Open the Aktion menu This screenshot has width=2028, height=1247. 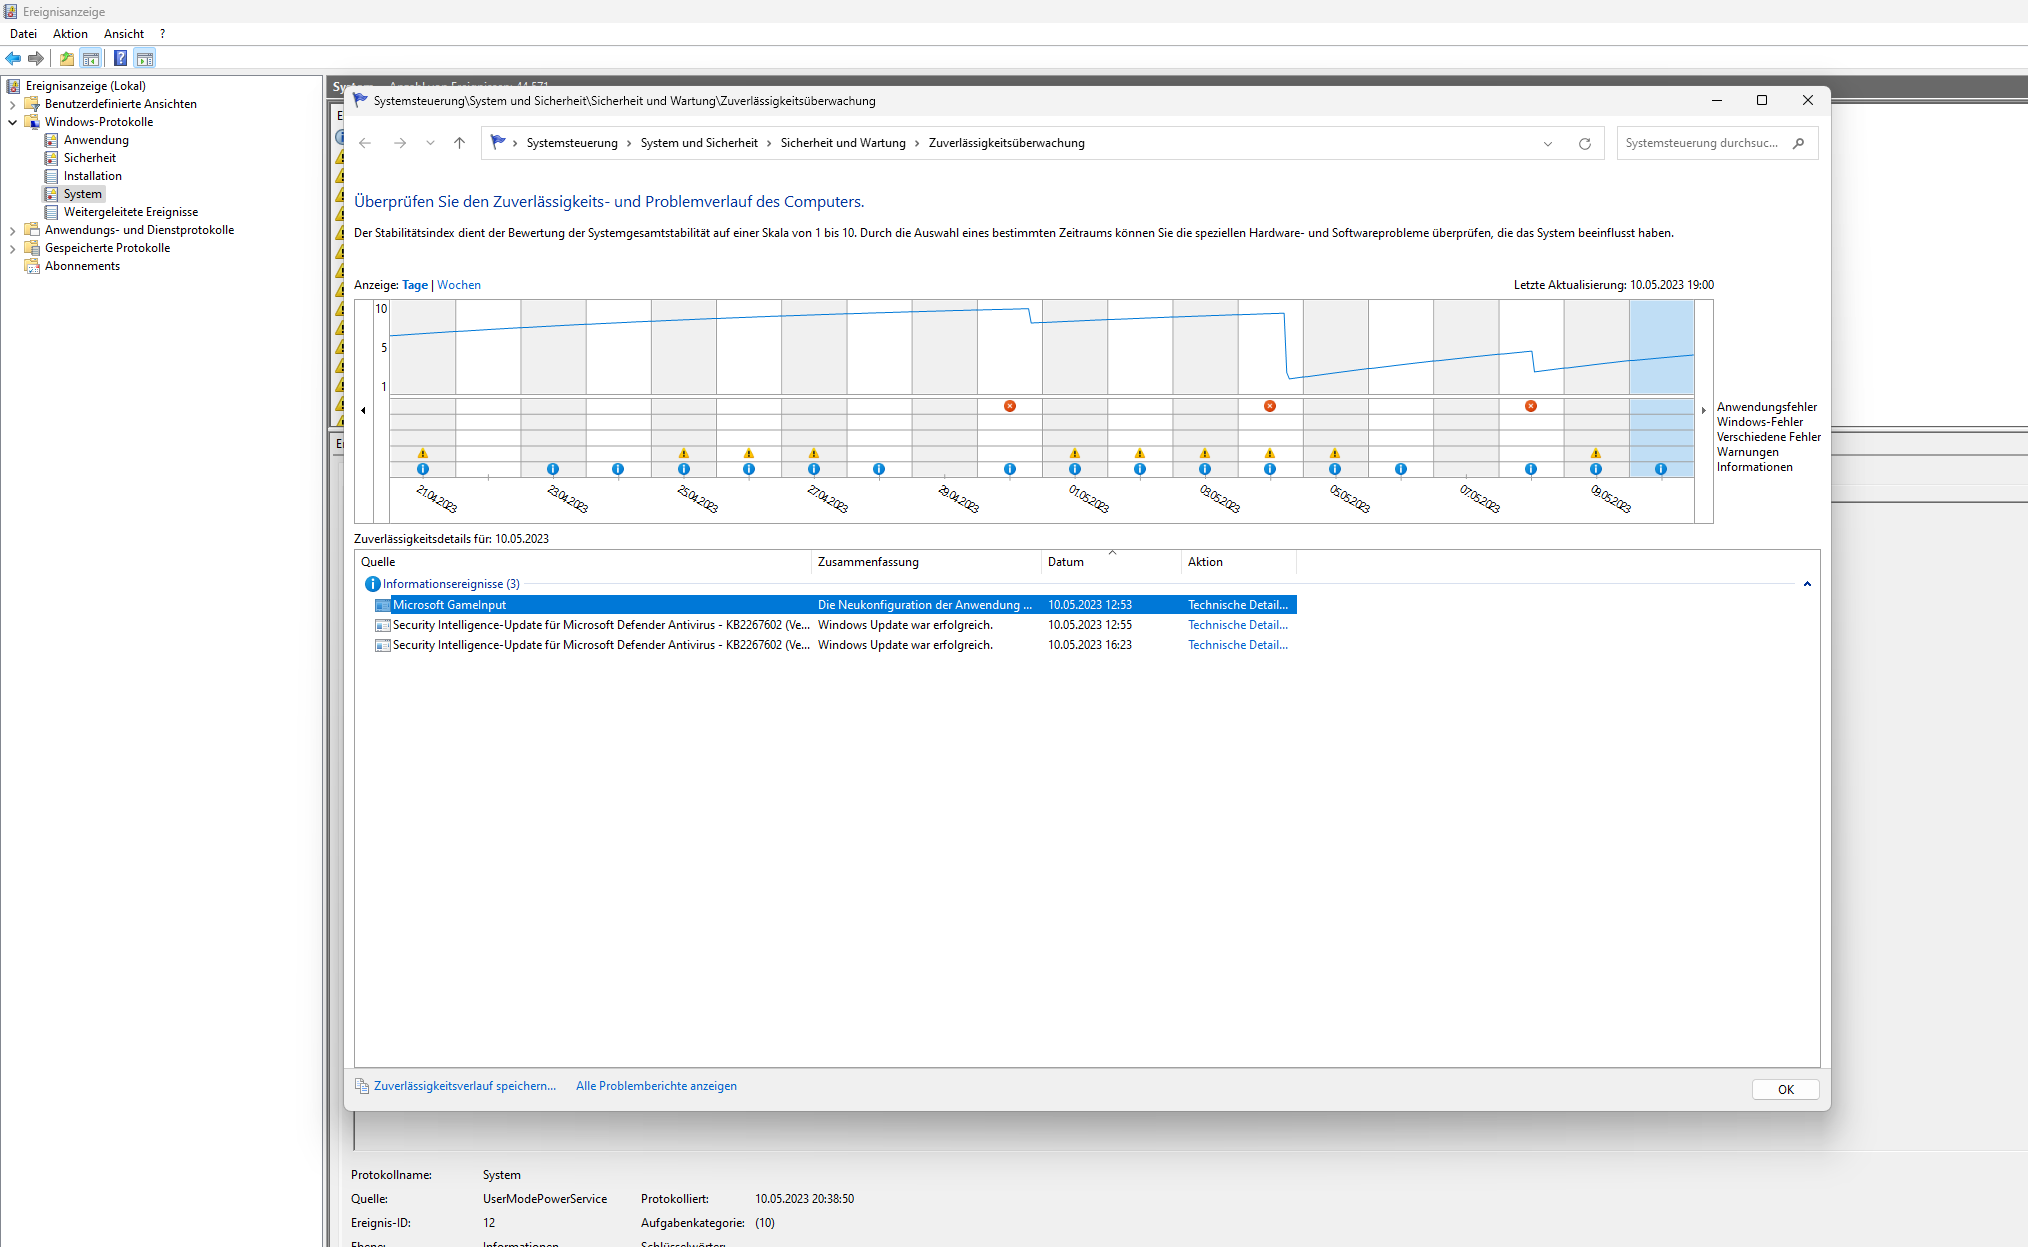pyautogui.click(x=70, y=34)
